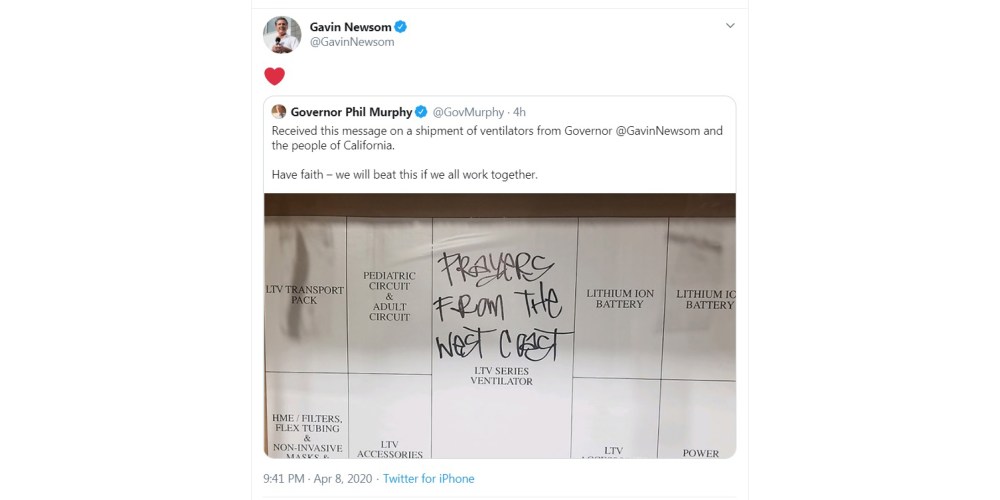
Task: Click the @GovMurphy handle
Action: (x=467, y=112)
